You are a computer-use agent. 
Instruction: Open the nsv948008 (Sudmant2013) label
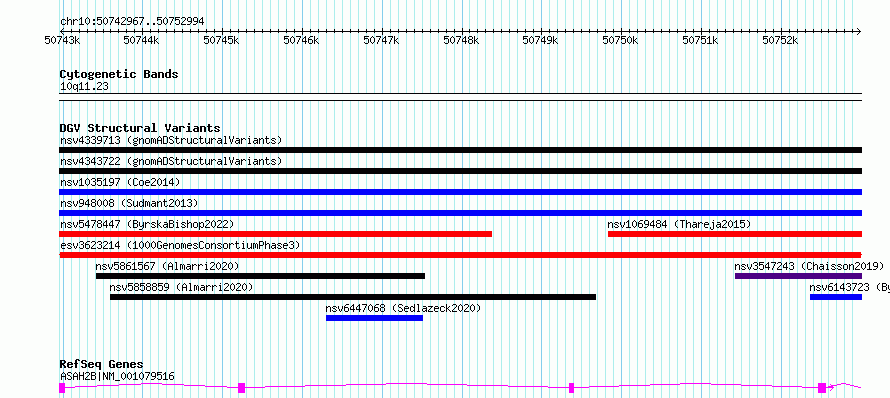pos(129,203)
